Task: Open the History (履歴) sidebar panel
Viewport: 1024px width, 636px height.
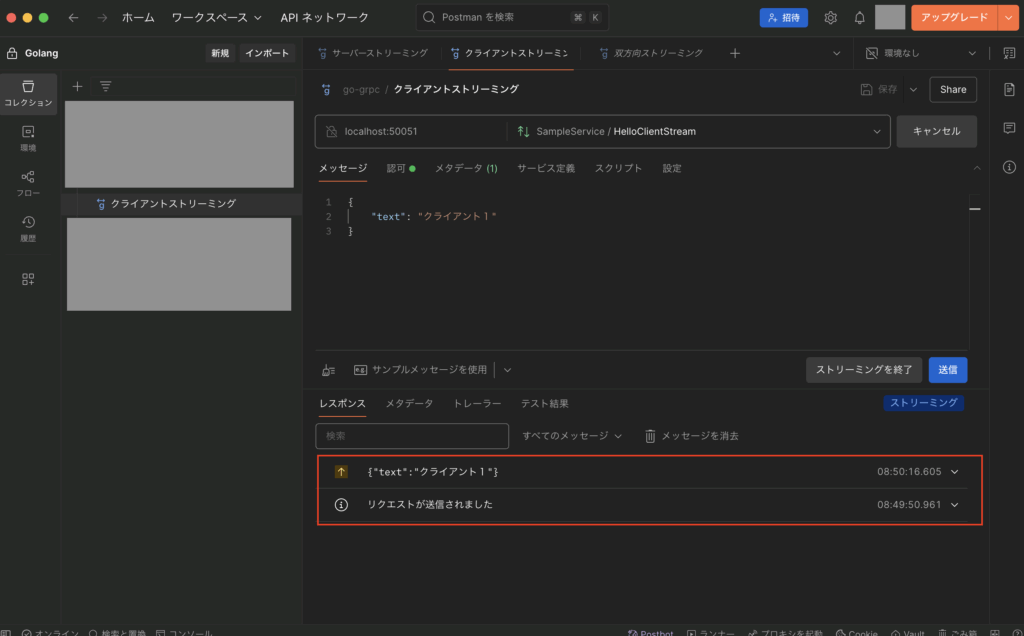Action: pos(28,229)
